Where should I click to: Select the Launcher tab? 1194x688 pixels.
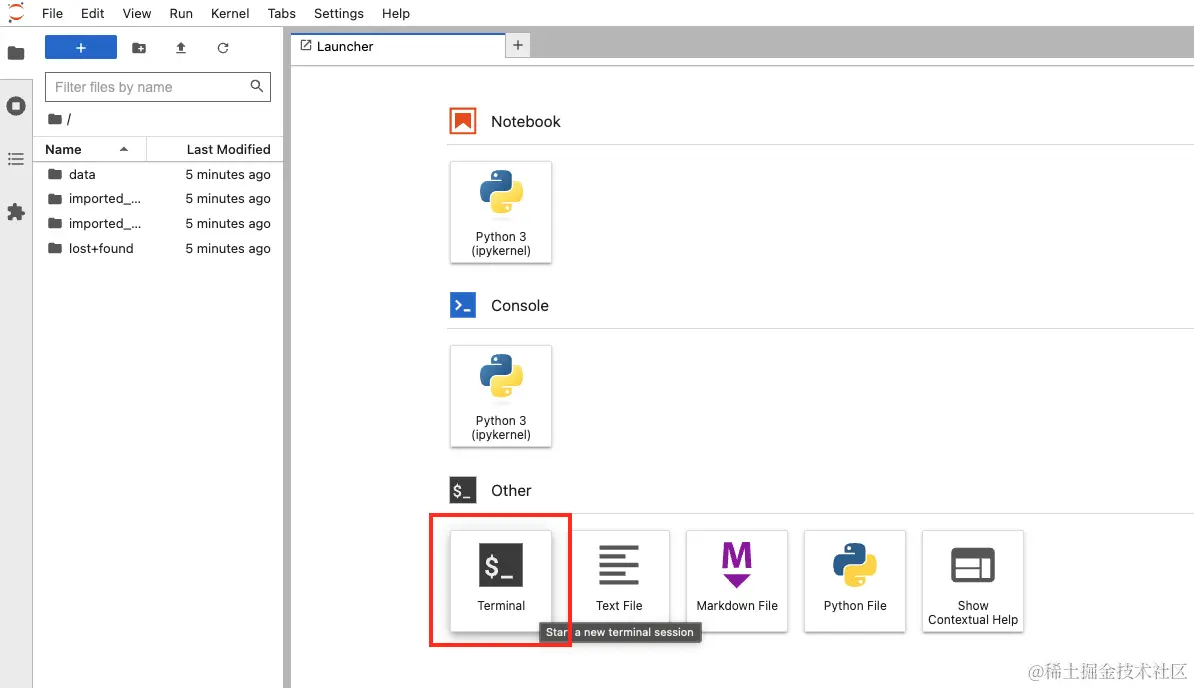(398, 46)
